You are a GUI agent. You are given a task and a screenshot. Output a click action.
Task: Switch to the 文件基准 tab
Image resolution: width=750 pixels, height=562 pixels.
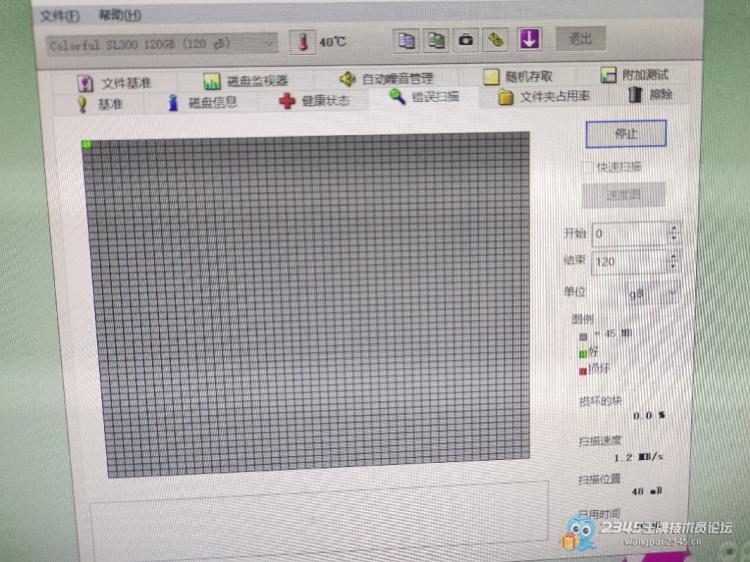(114, 83)
